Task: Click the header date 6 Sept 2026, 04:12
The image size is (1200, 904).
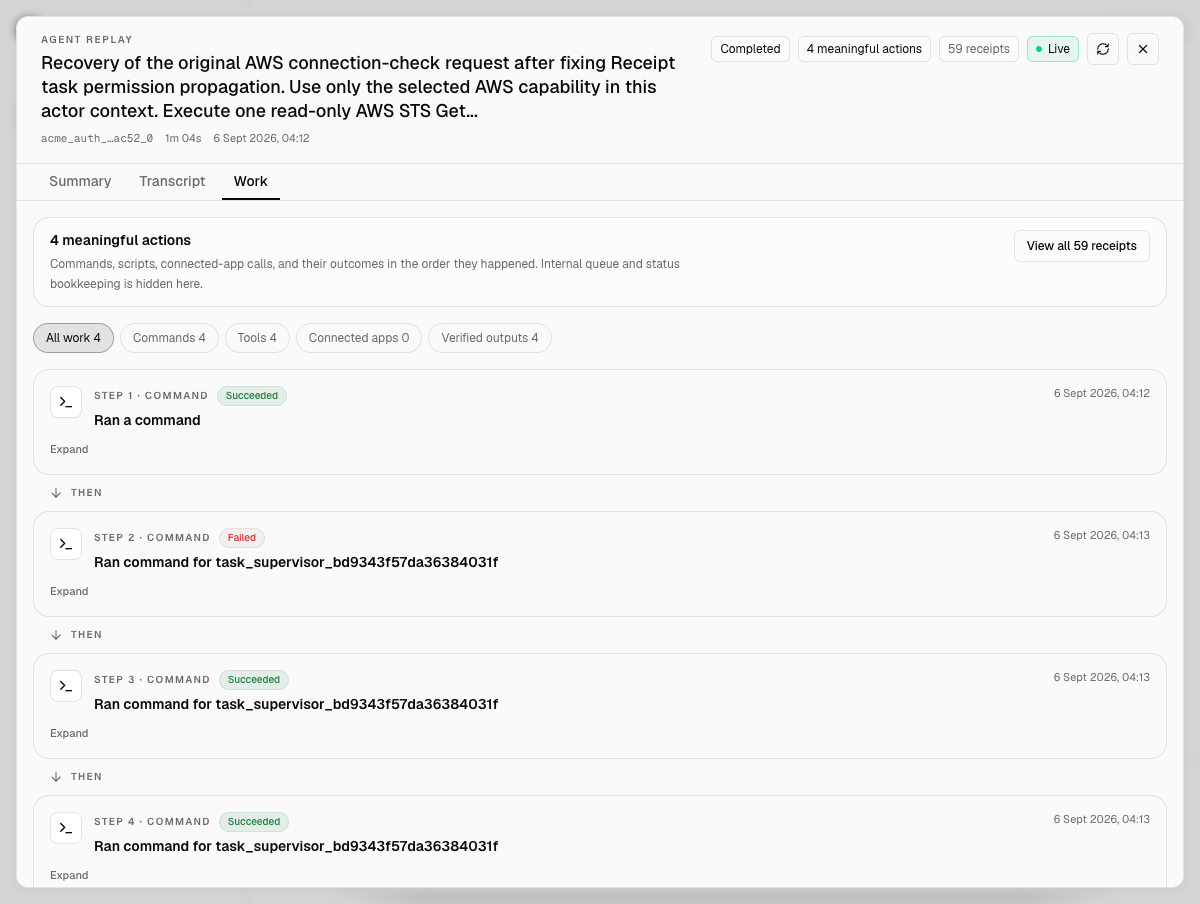Action: tap(261, 139)
